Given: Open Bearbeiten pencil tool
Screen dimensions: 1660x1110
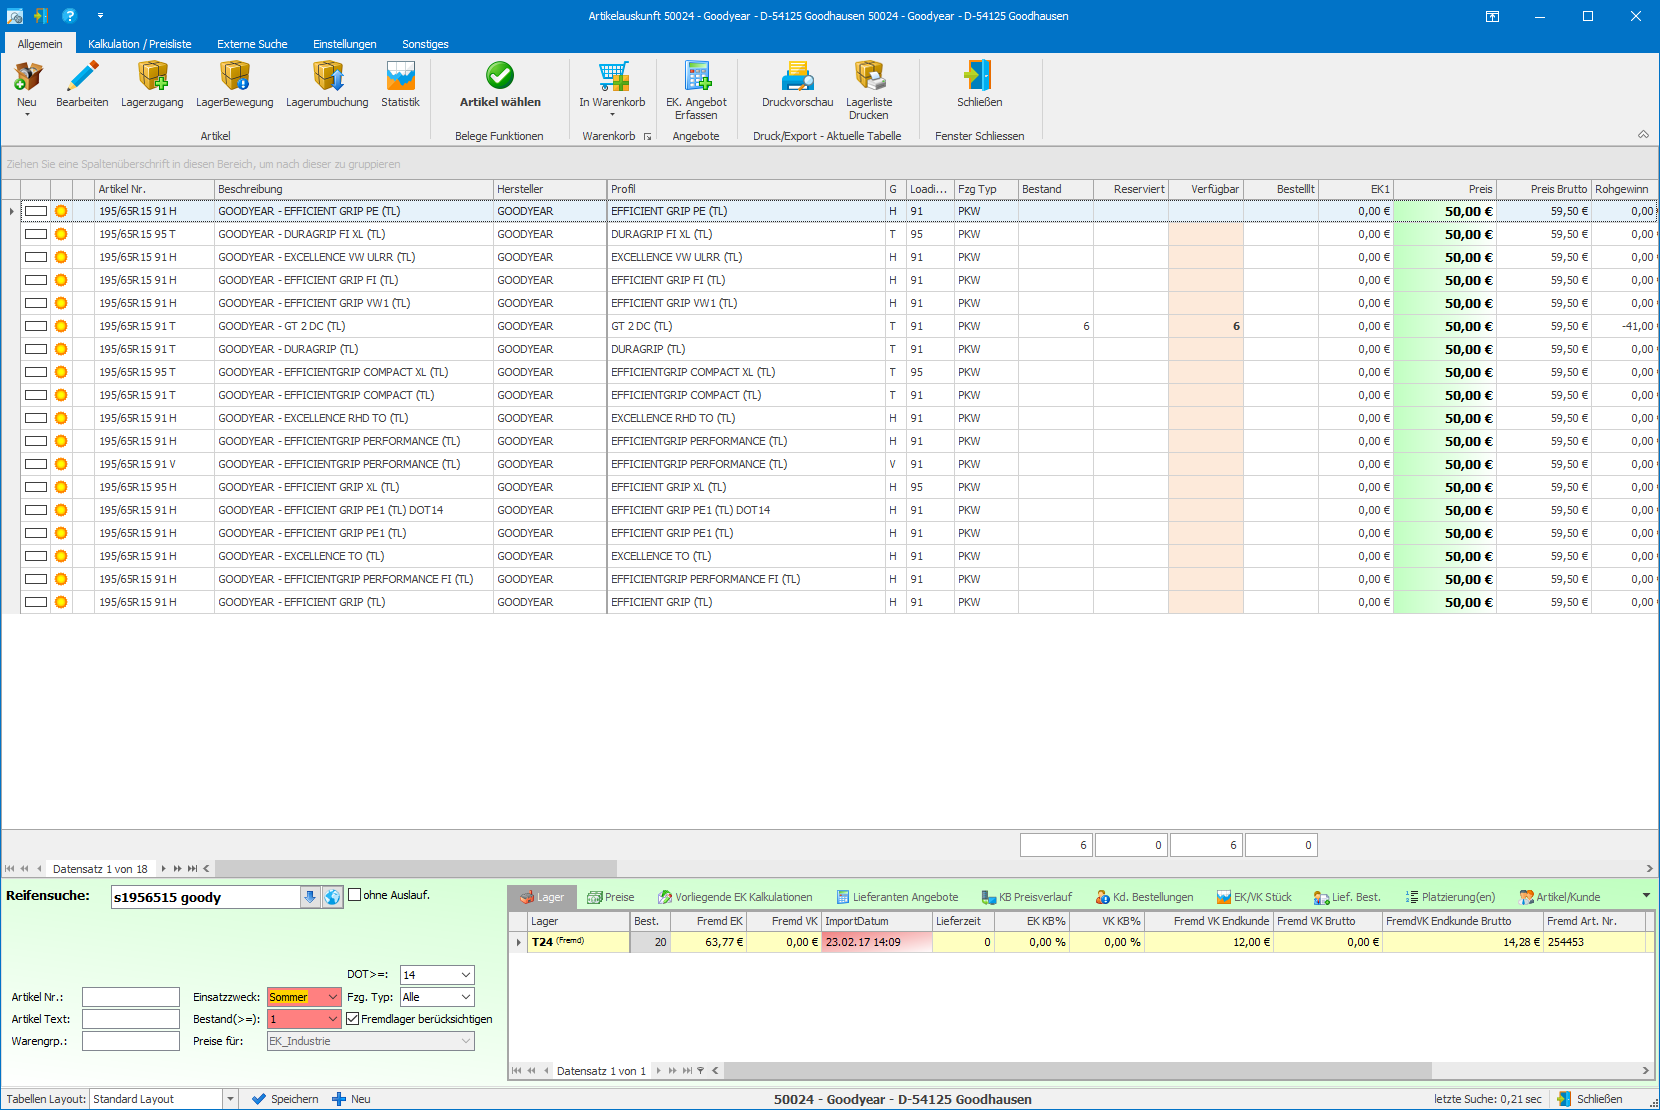Looking at the screenshot, I should point(82,76).
